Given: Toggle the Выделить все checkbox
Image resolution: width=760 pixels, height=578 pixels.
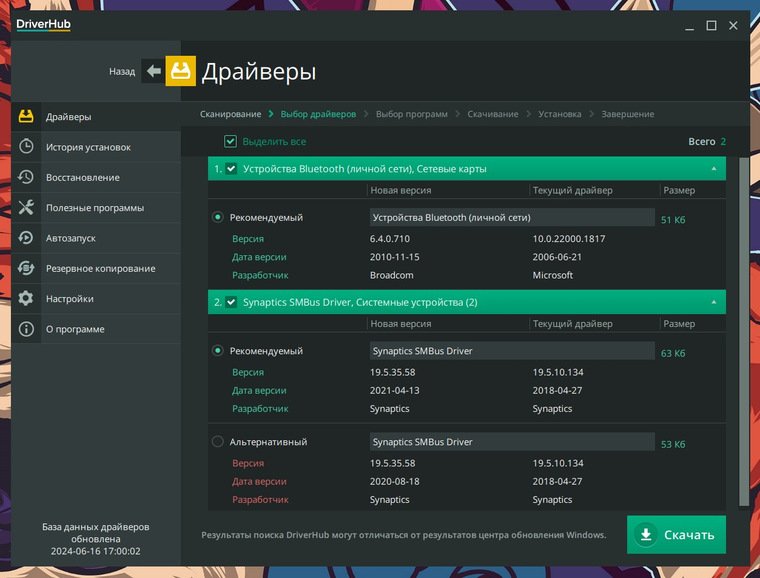Looking at the screenshot, I should (x=230, y=141).
